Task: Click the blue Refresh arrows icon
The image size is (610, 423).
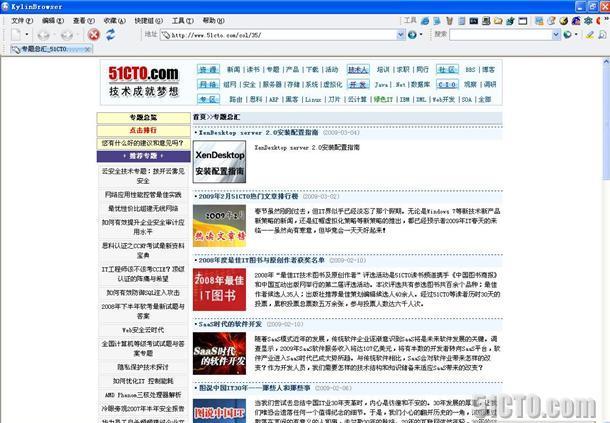Action: [x=111, y=35]
